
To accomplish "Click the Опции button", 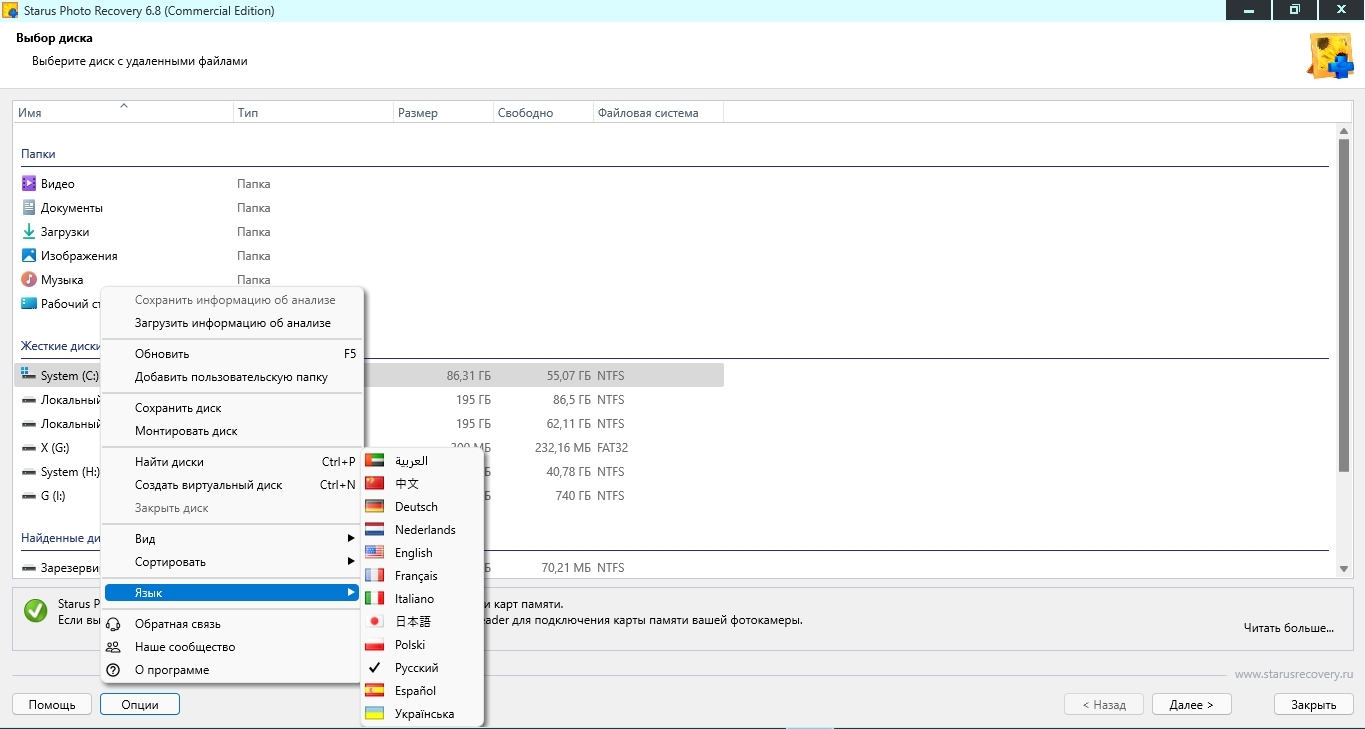I will [140, 705].
